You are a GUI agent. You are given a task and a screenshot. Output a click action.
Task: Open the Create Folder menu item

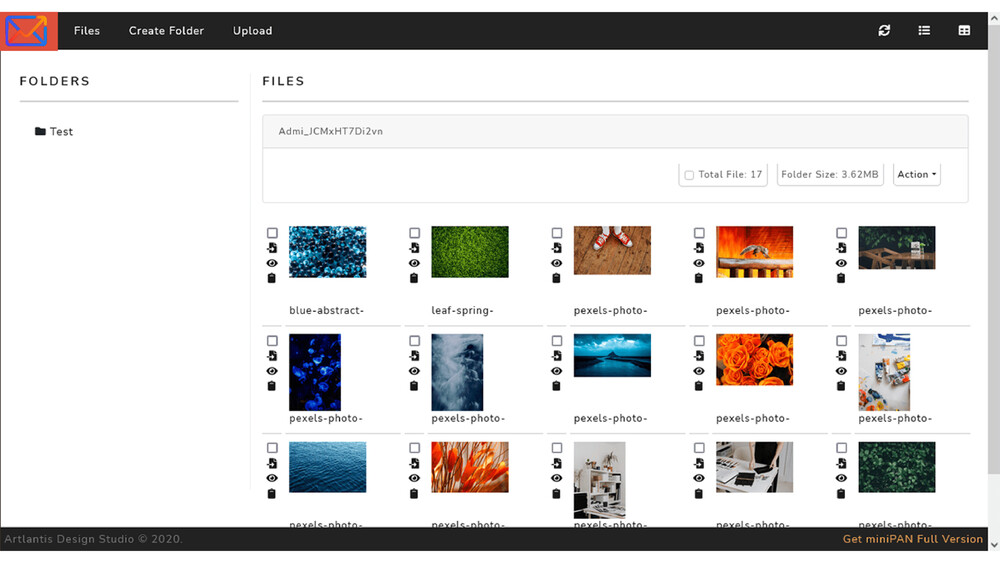[166, 31]
